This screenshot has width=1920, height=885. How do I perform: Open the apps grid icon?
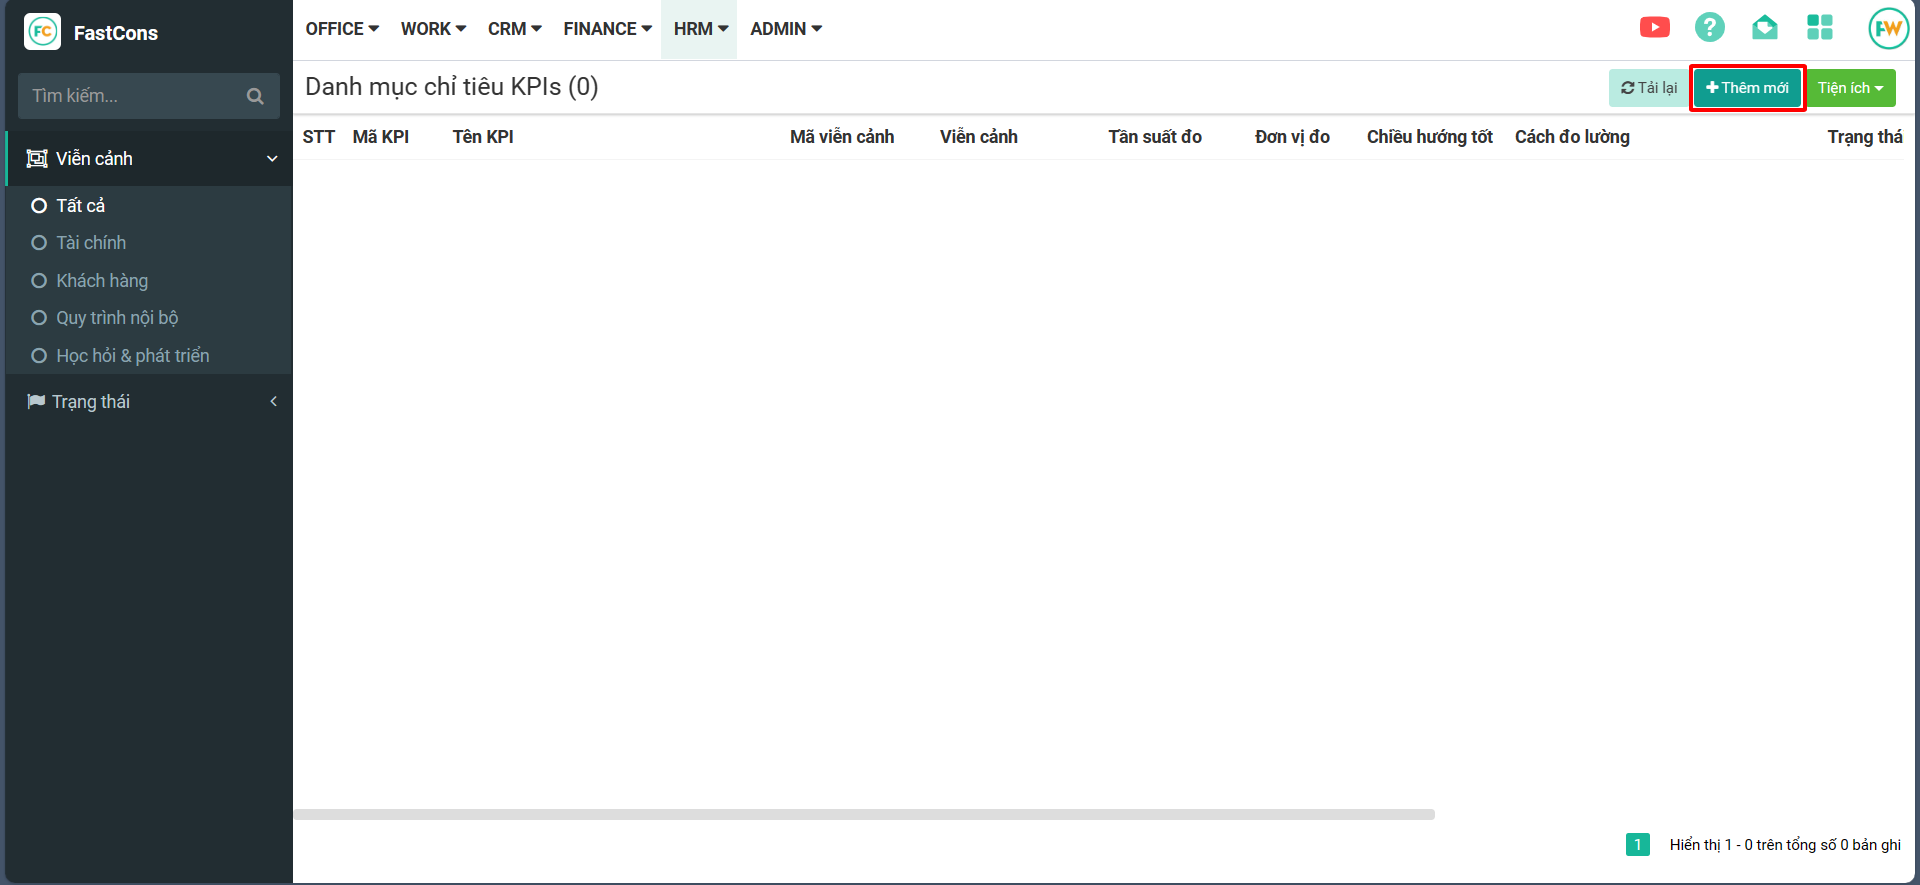(1819, 28)
